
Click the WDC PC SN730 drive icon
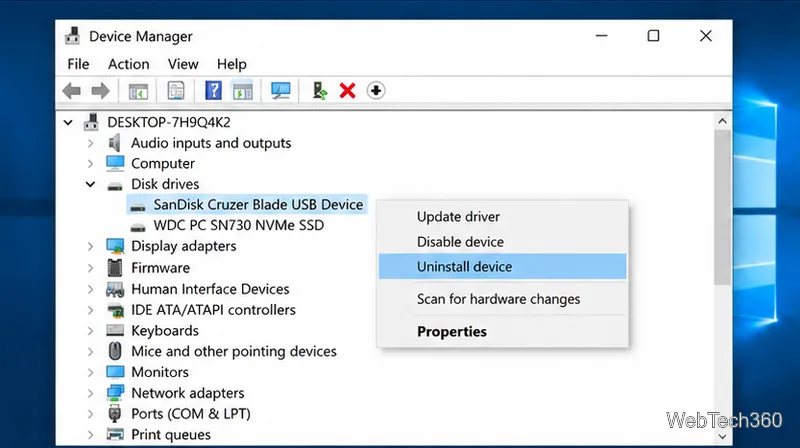pos(137,227)
